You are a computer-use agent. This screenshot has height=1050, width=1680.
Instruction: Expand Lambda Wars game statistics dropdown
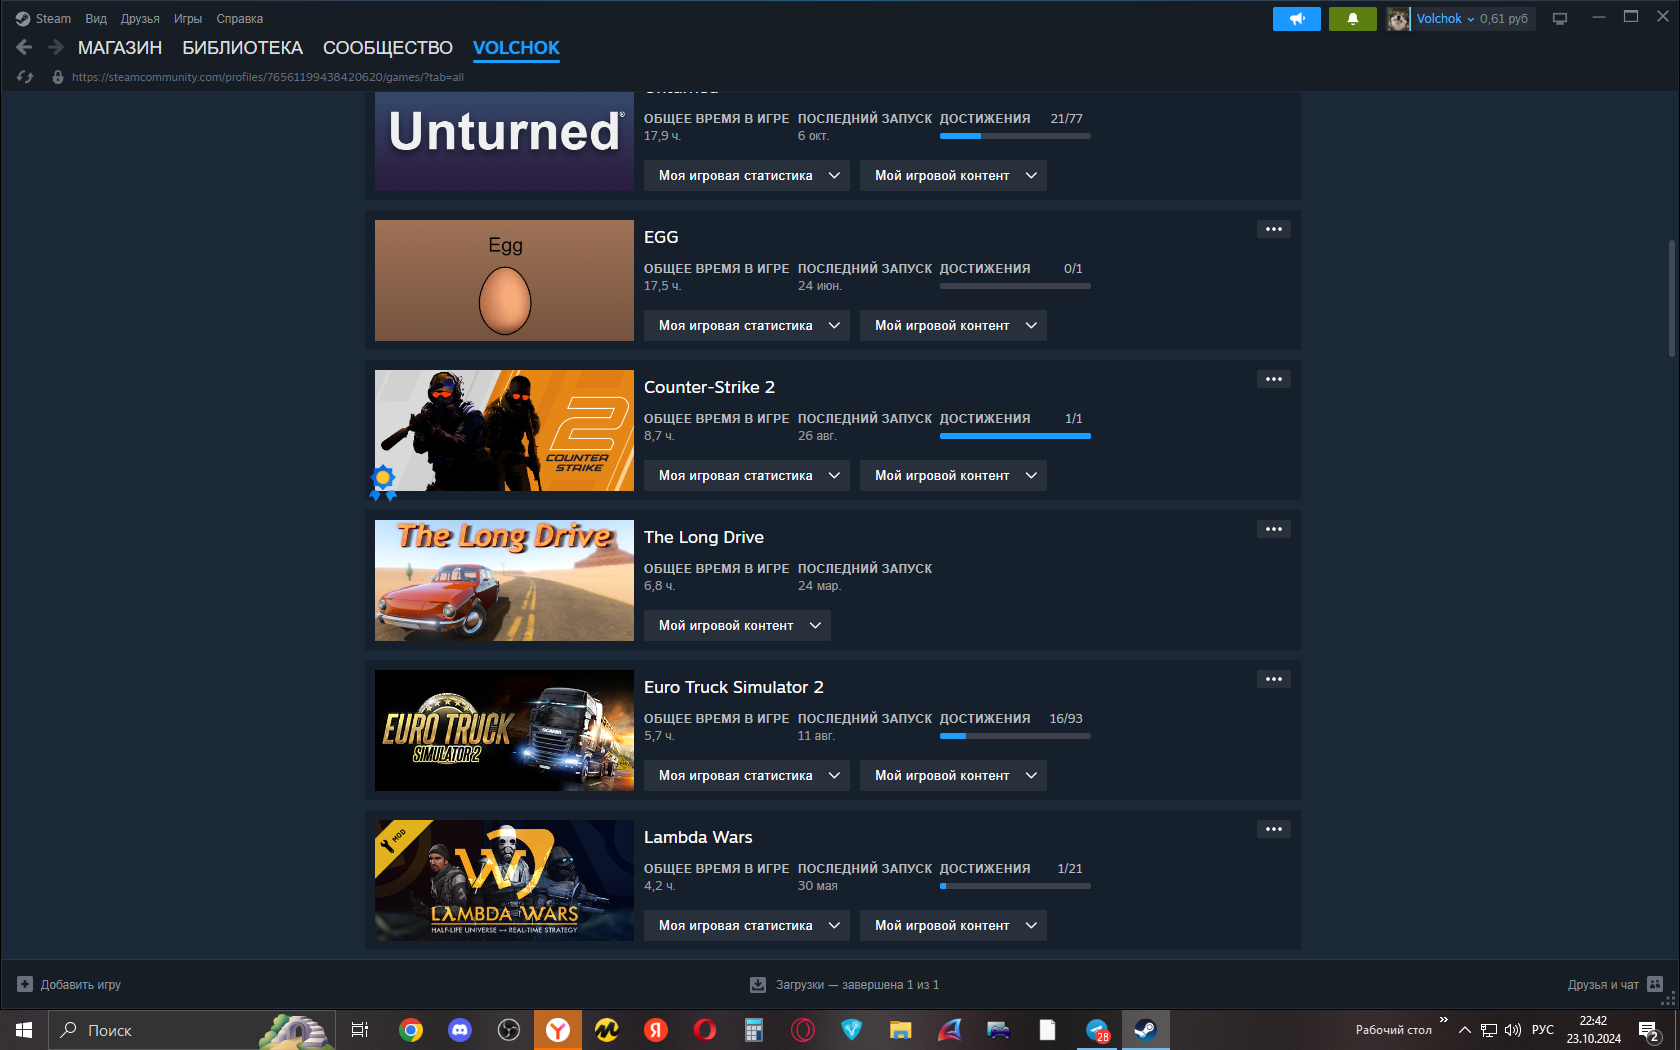[x=747, y=926]
